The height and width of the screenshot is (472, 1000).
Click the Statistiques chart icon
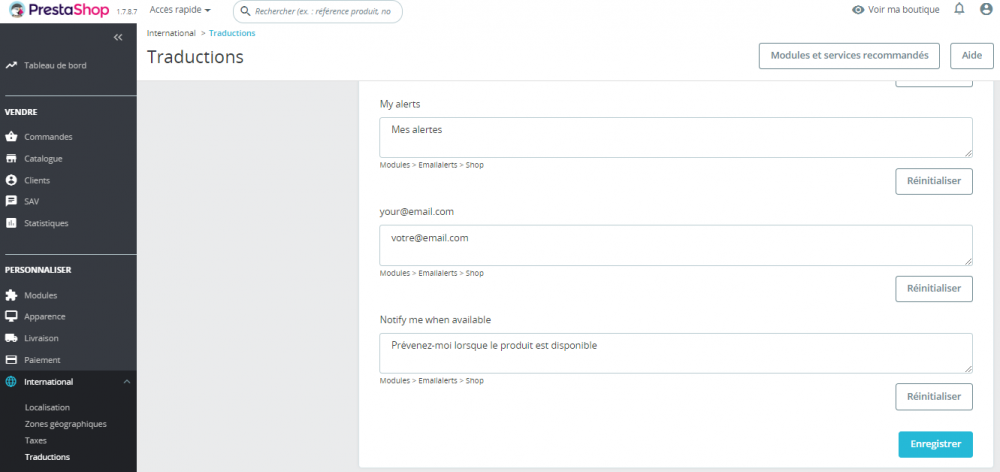(x=11, y=223)
